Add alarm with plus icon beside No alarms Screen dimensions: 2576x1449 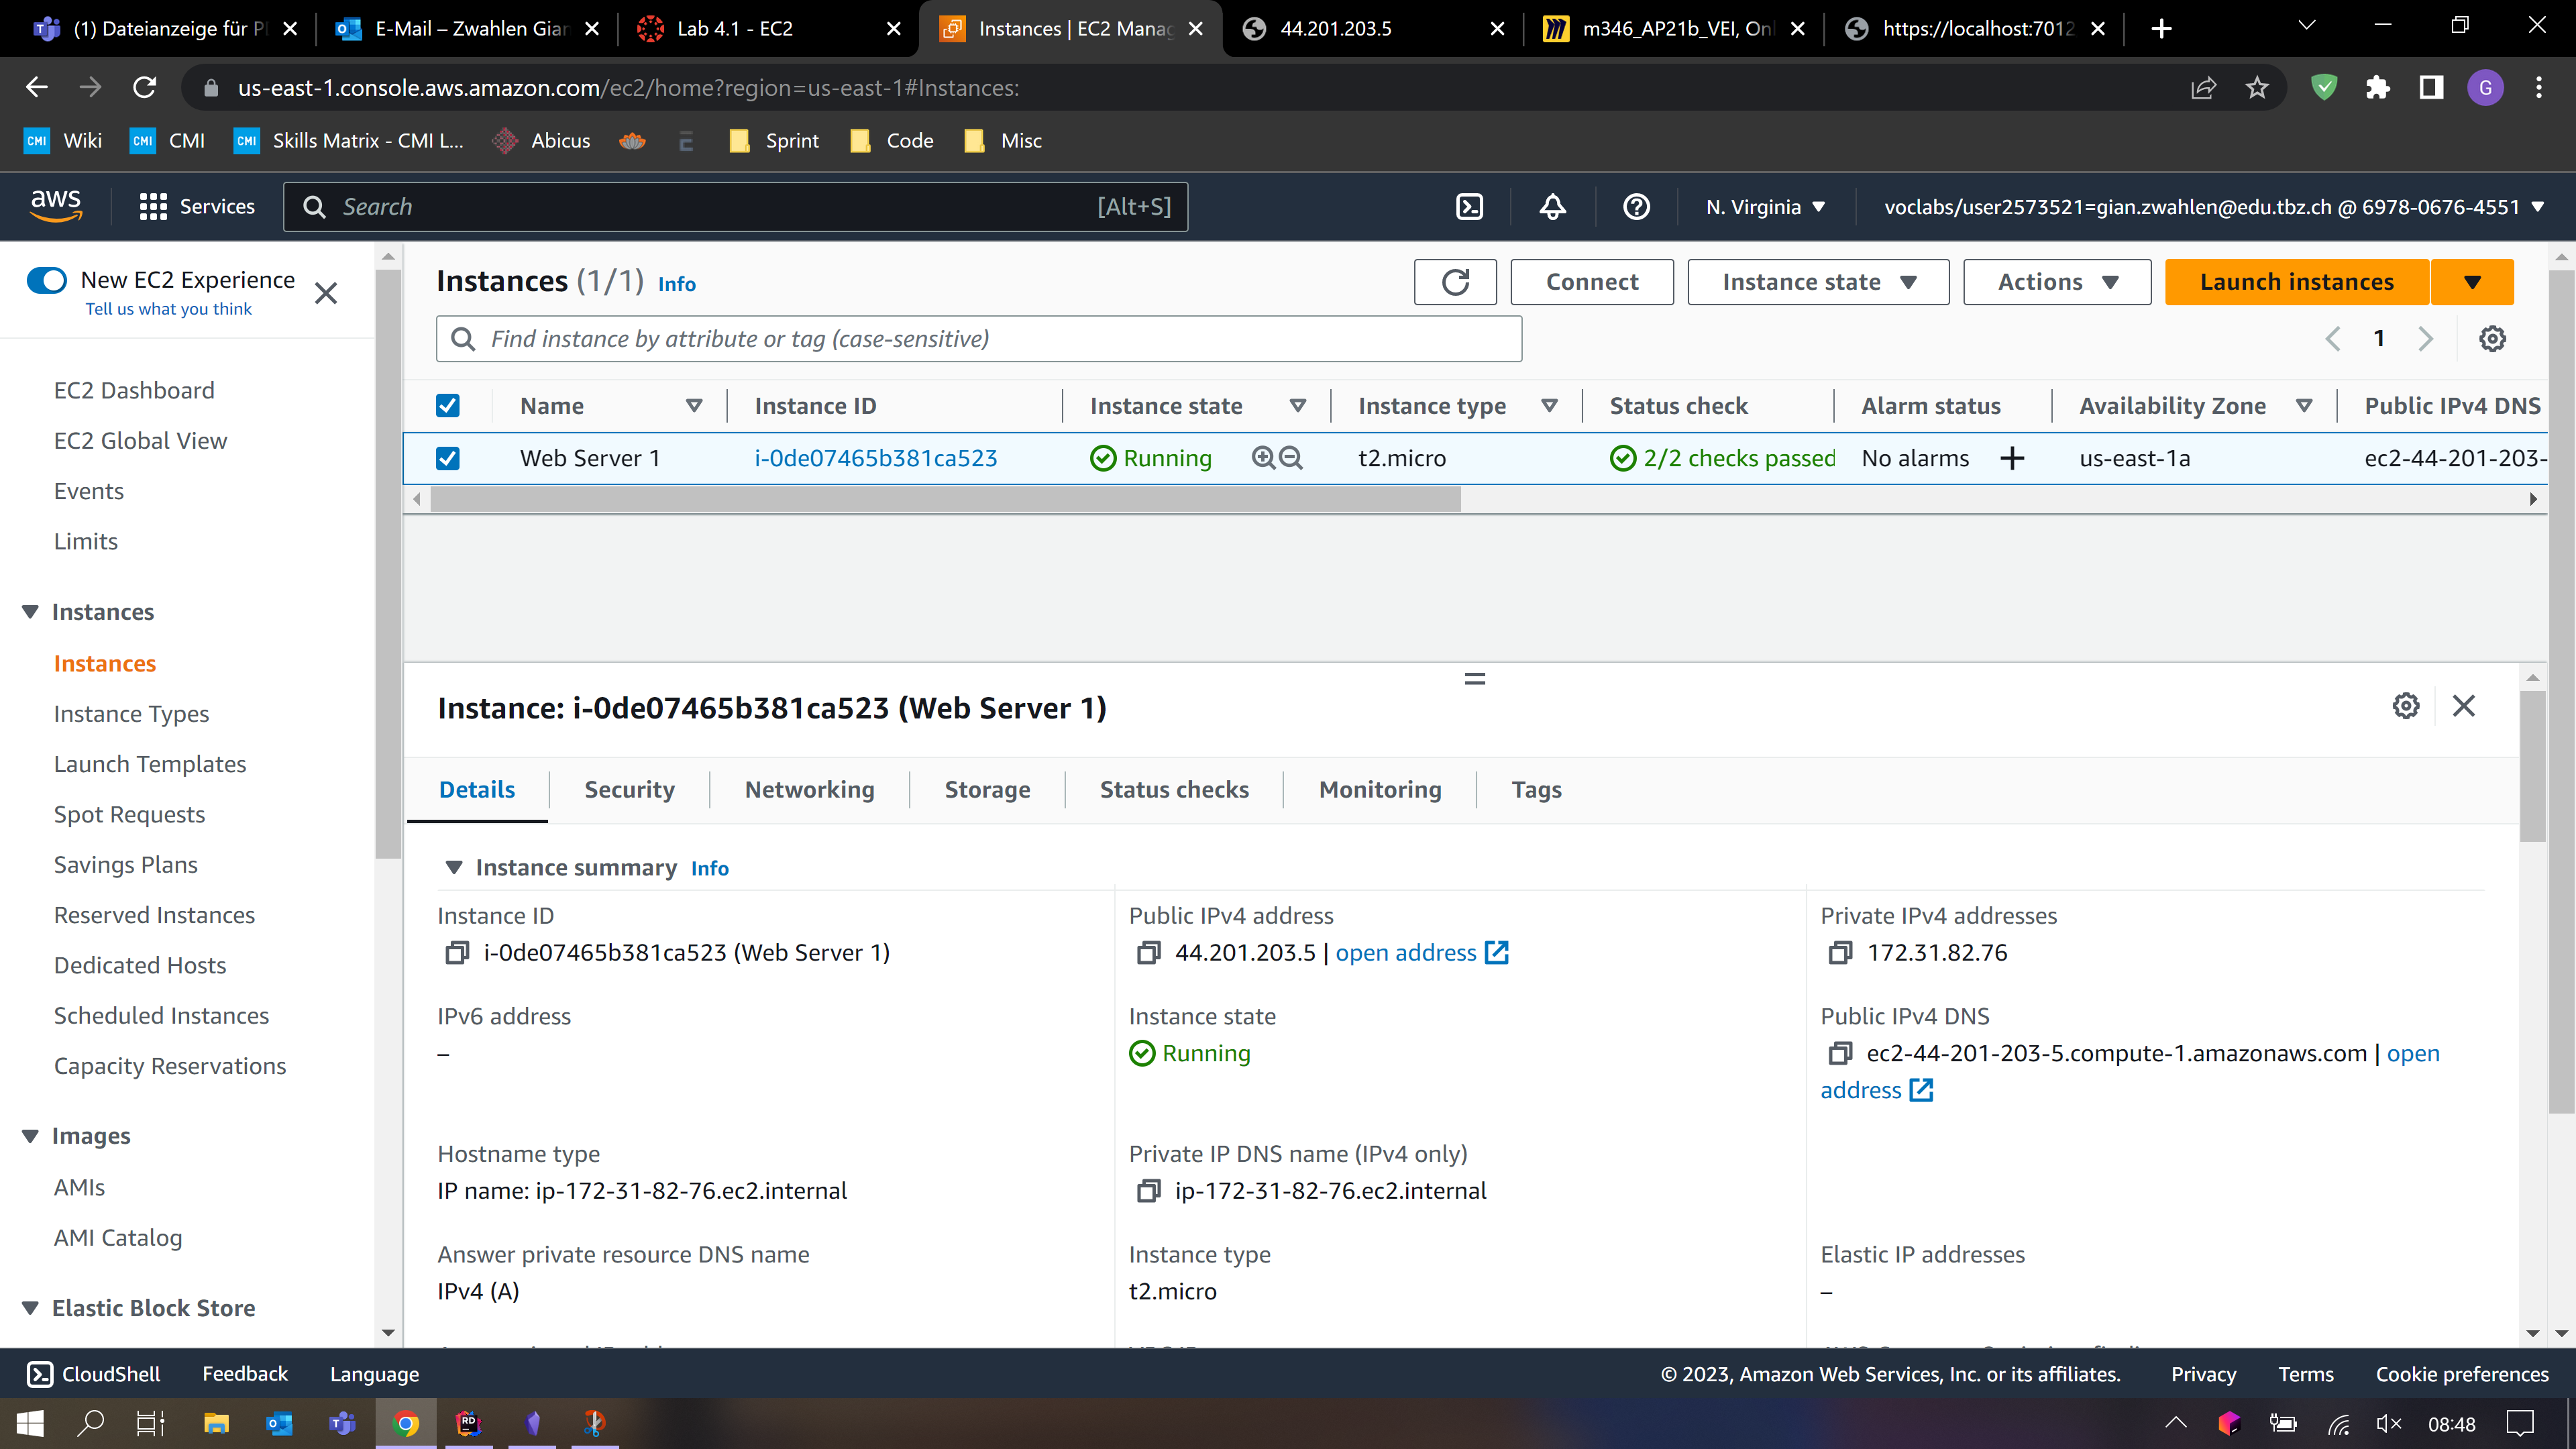click(x=2012, y=458)
